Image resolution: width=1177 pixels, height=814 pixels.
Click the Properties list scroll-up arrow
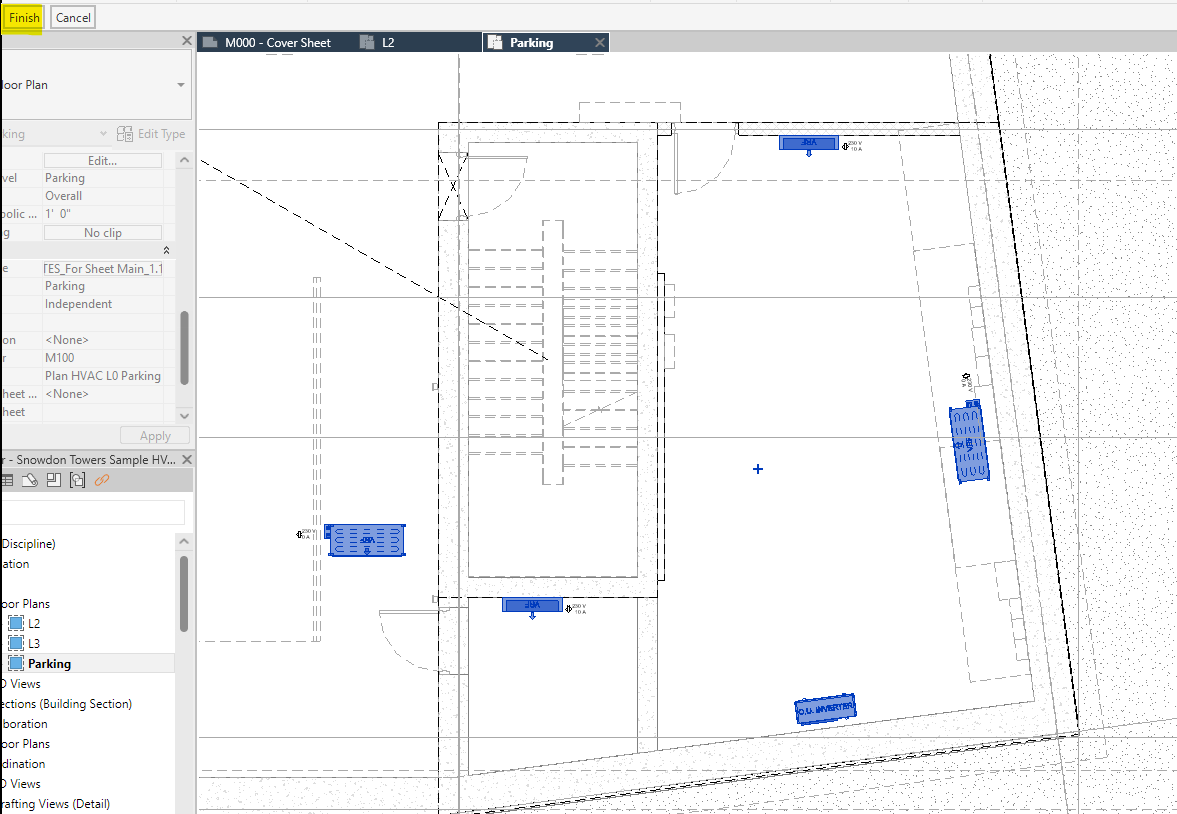coord(185,160)
